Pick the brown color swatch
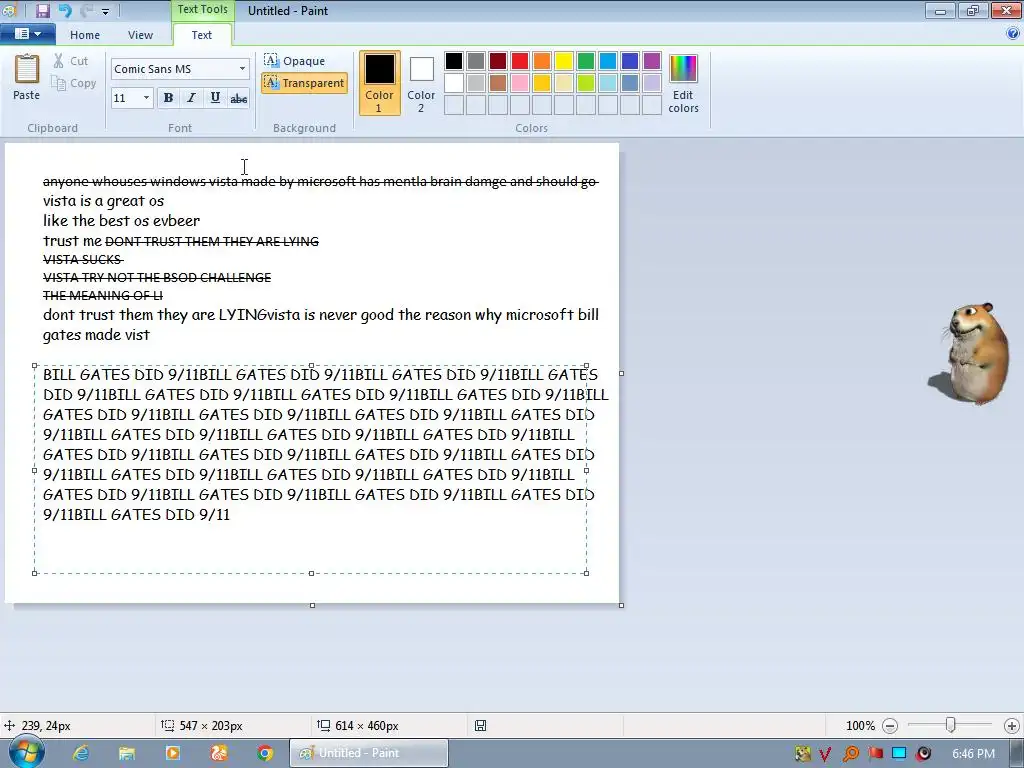 click(498, 83)
